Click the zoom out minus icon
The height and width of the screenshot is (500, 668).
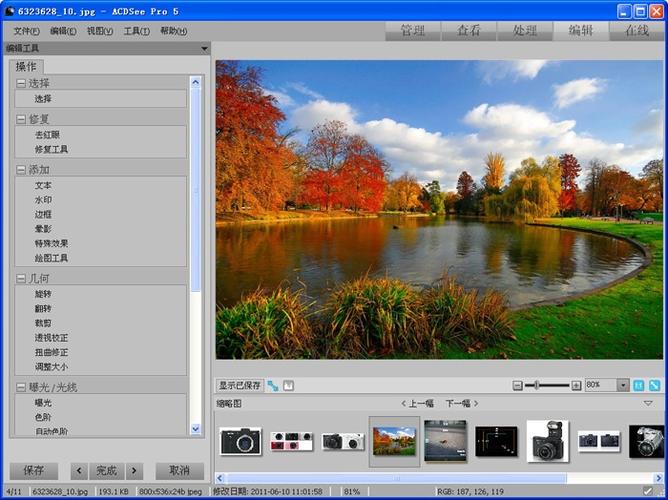pyautogui.click(x=518, y=385)
